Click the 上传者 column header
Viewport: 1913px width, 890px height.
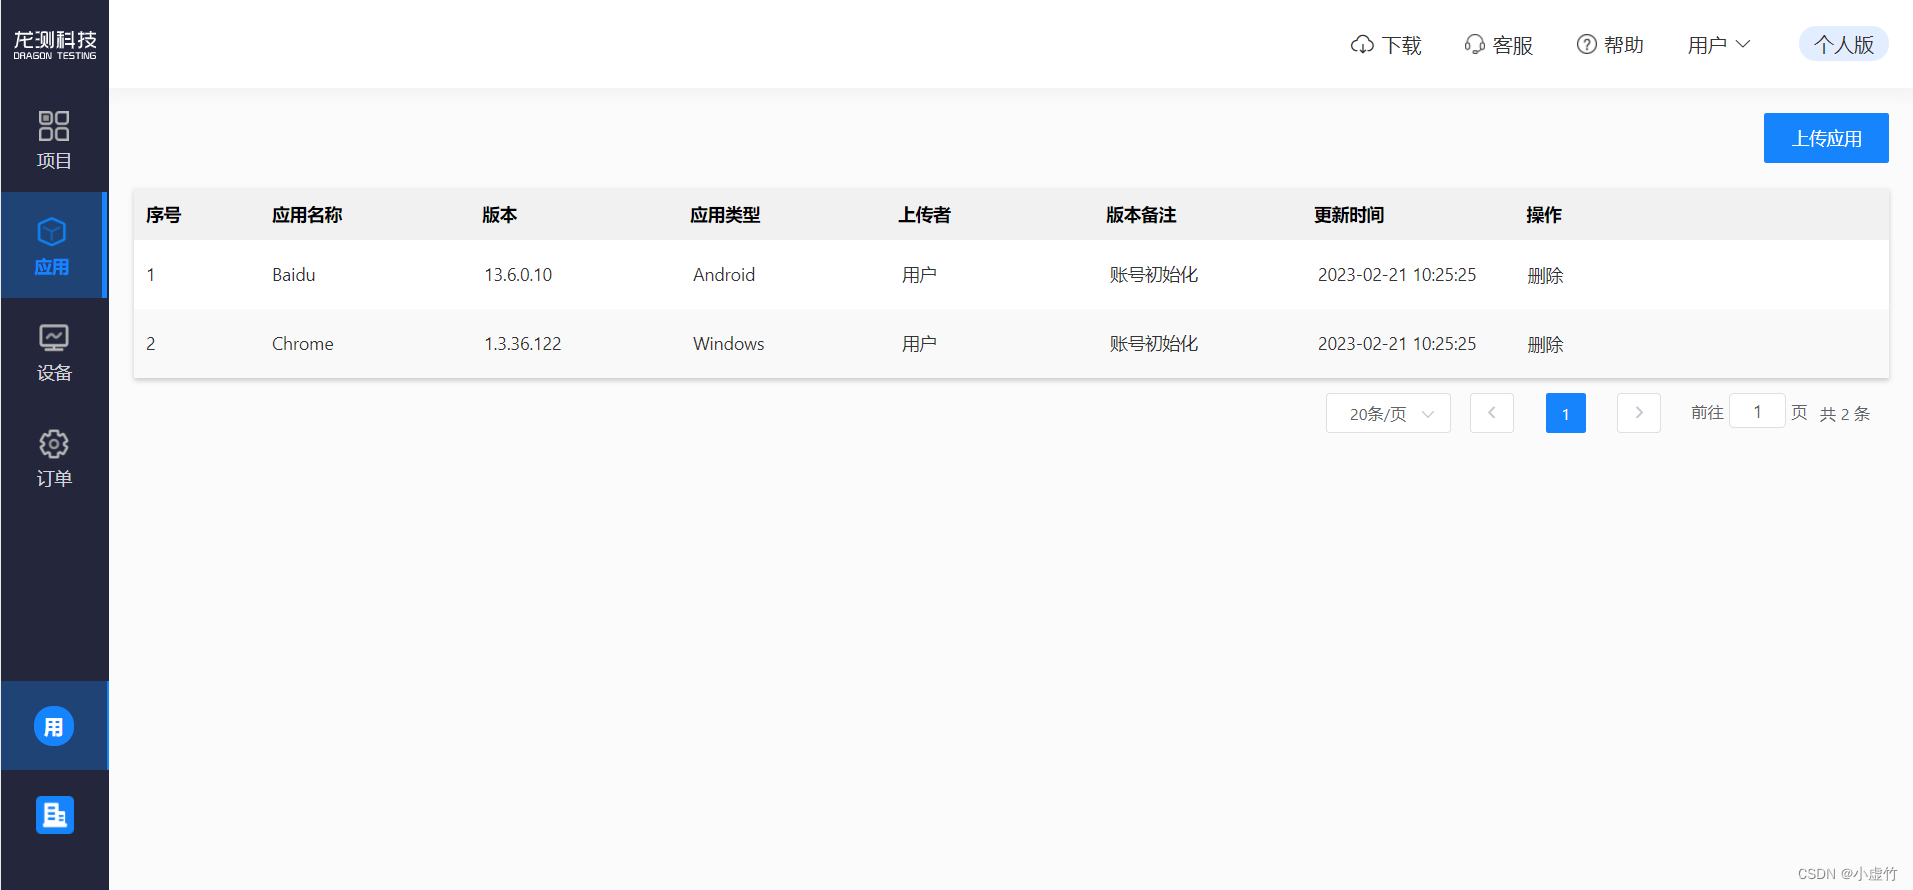click(924, 215)
